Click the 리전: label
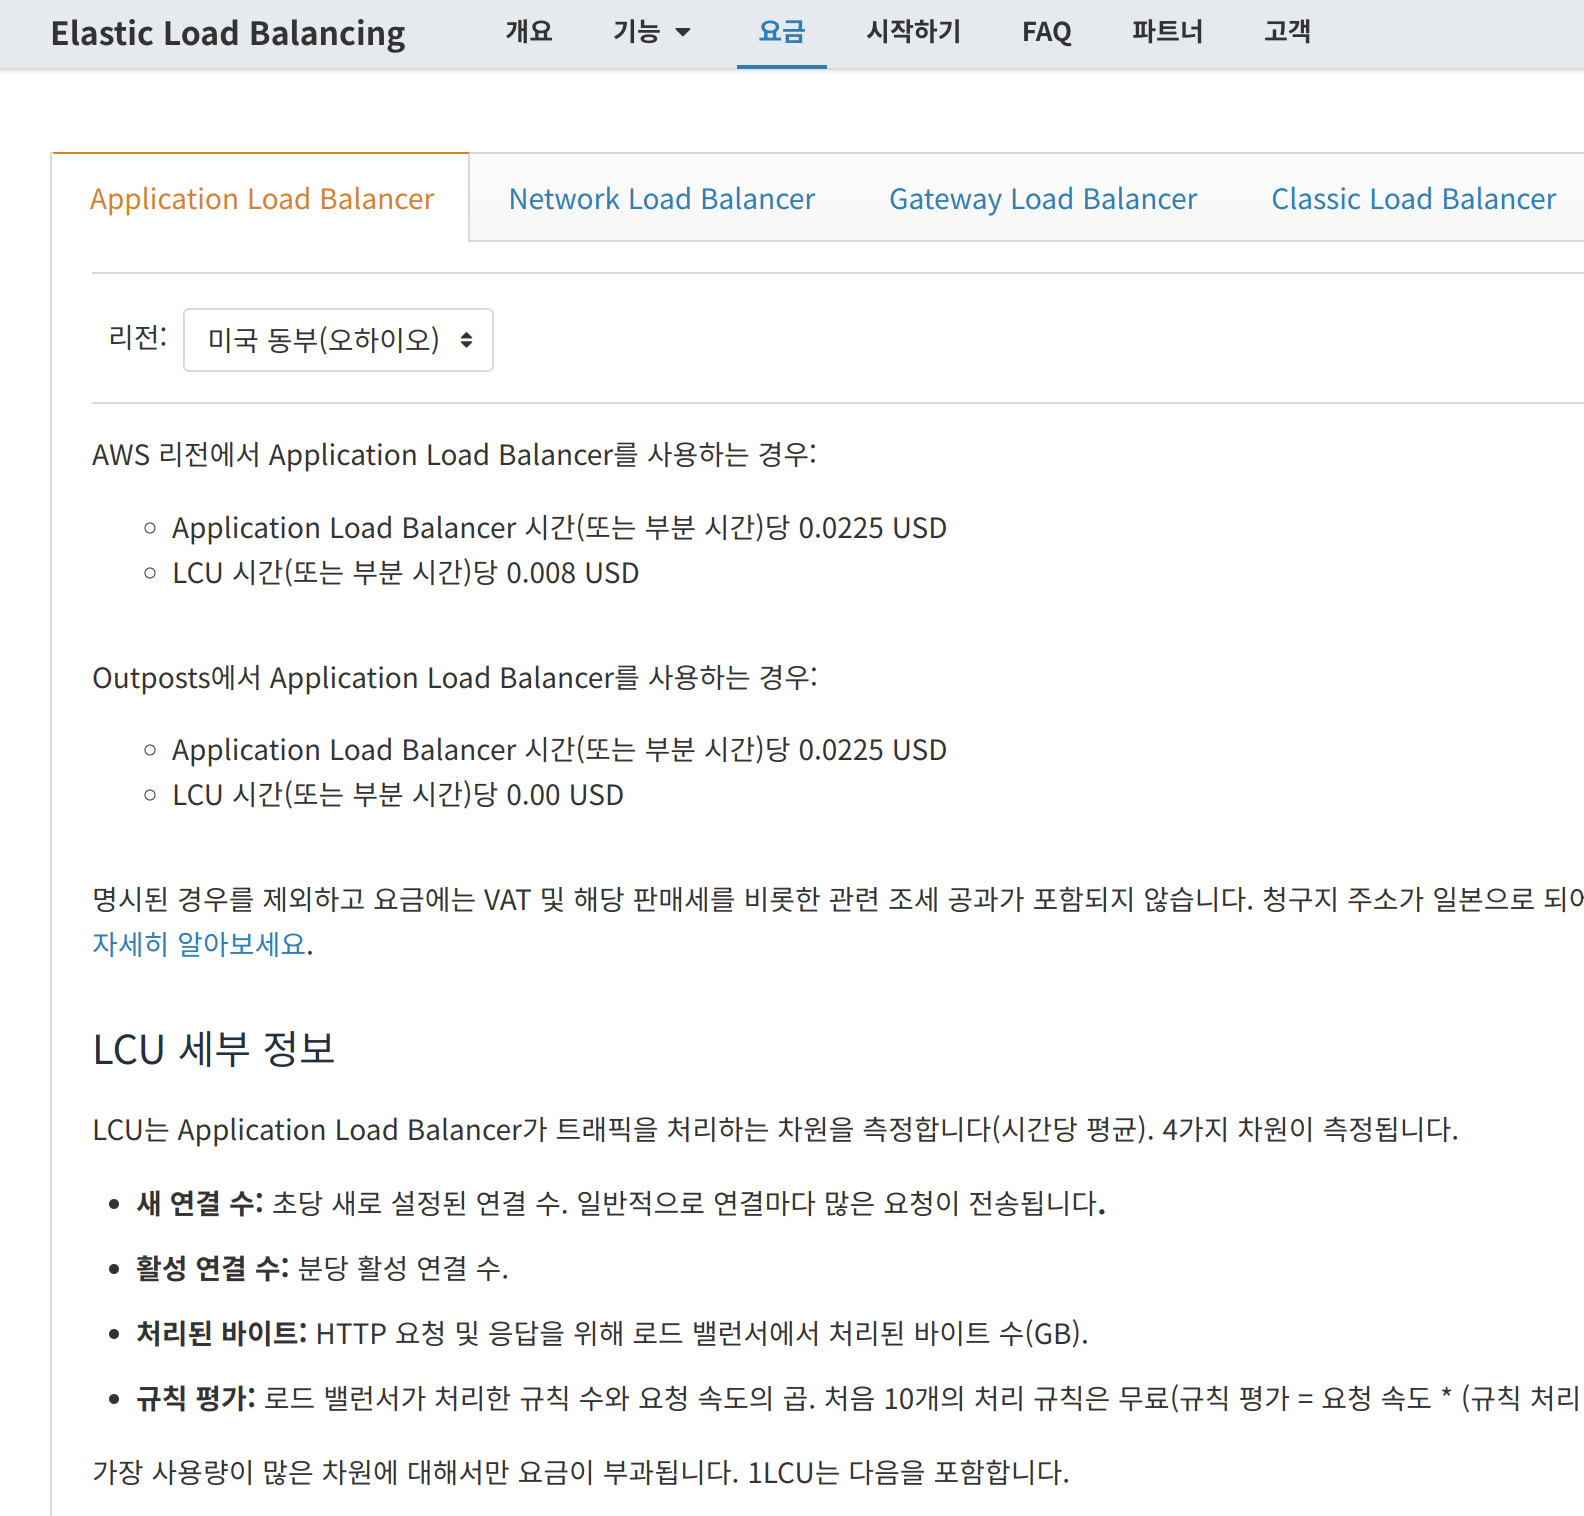This screenshot has height=1516, width=1584. point(137,338)
